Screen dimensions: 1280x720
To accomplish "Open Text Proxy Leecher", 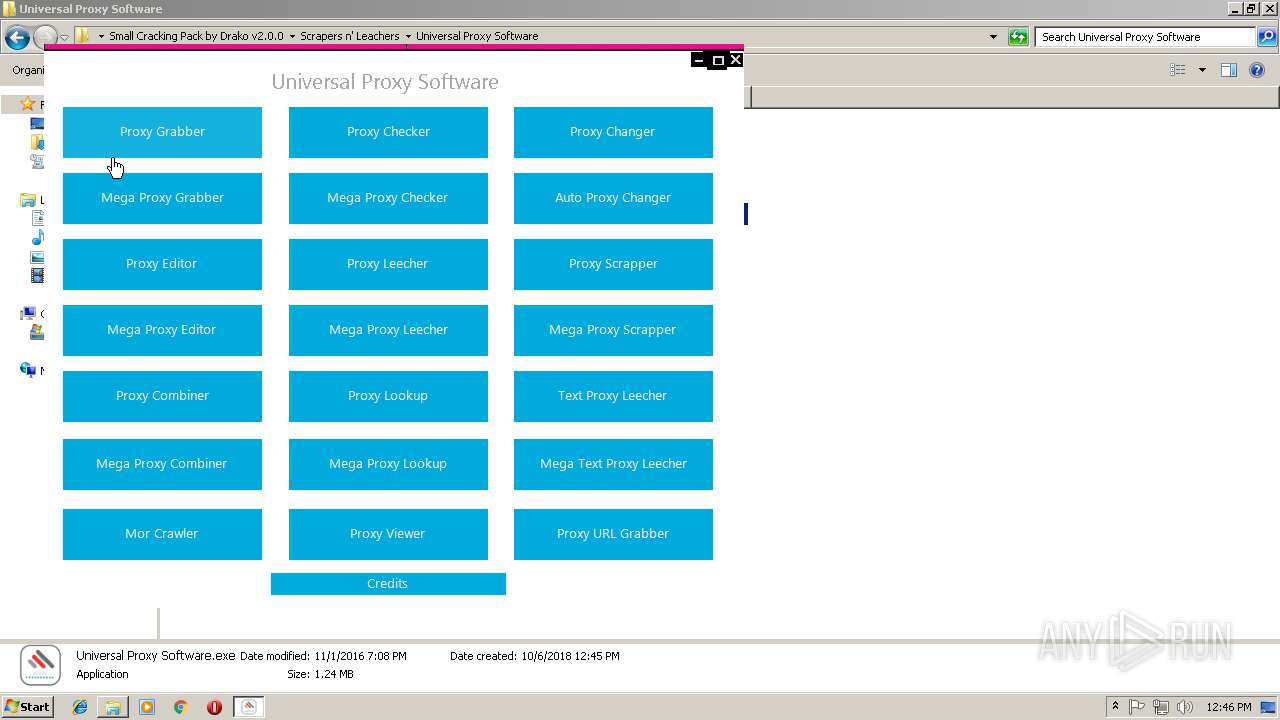I will (x=613, y=396).
